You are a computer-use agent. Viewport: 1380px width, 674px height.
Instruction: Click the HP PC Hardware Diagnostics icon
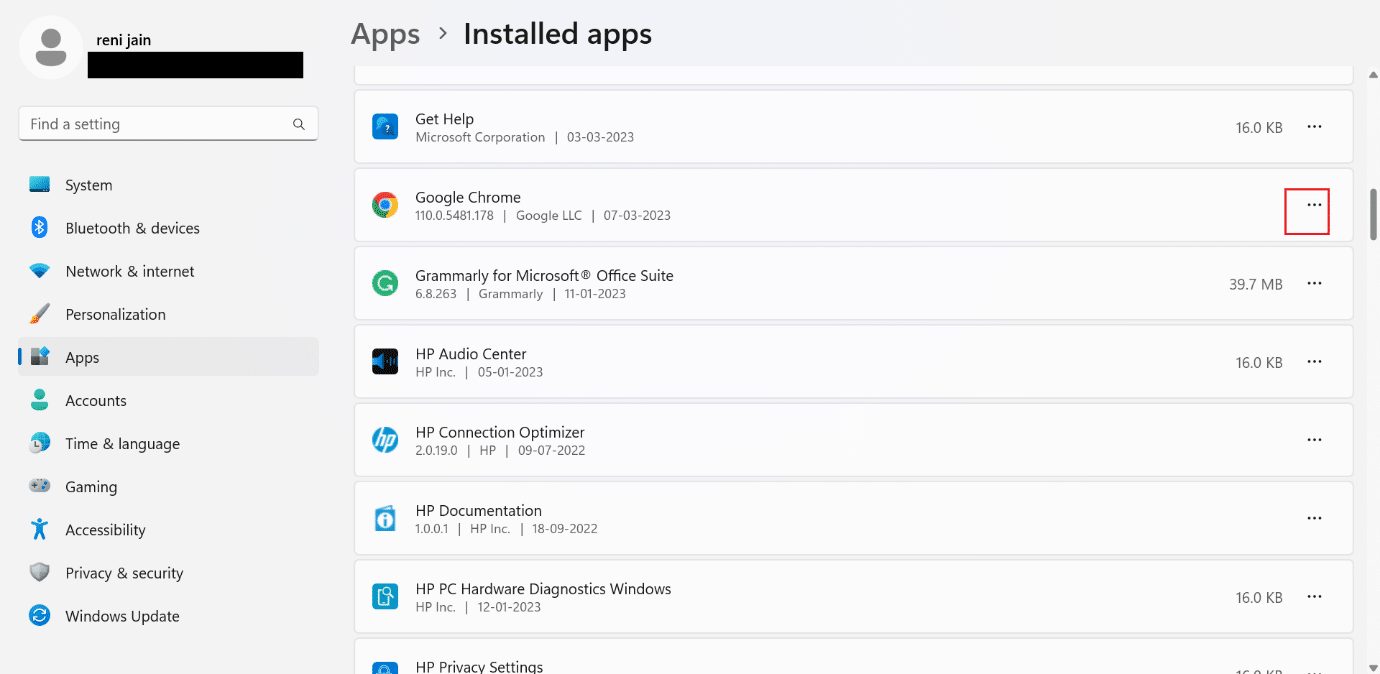pos(385,597)
